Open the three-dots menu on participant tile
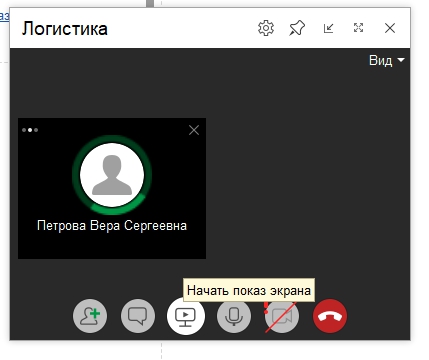 tap(30, 130)
